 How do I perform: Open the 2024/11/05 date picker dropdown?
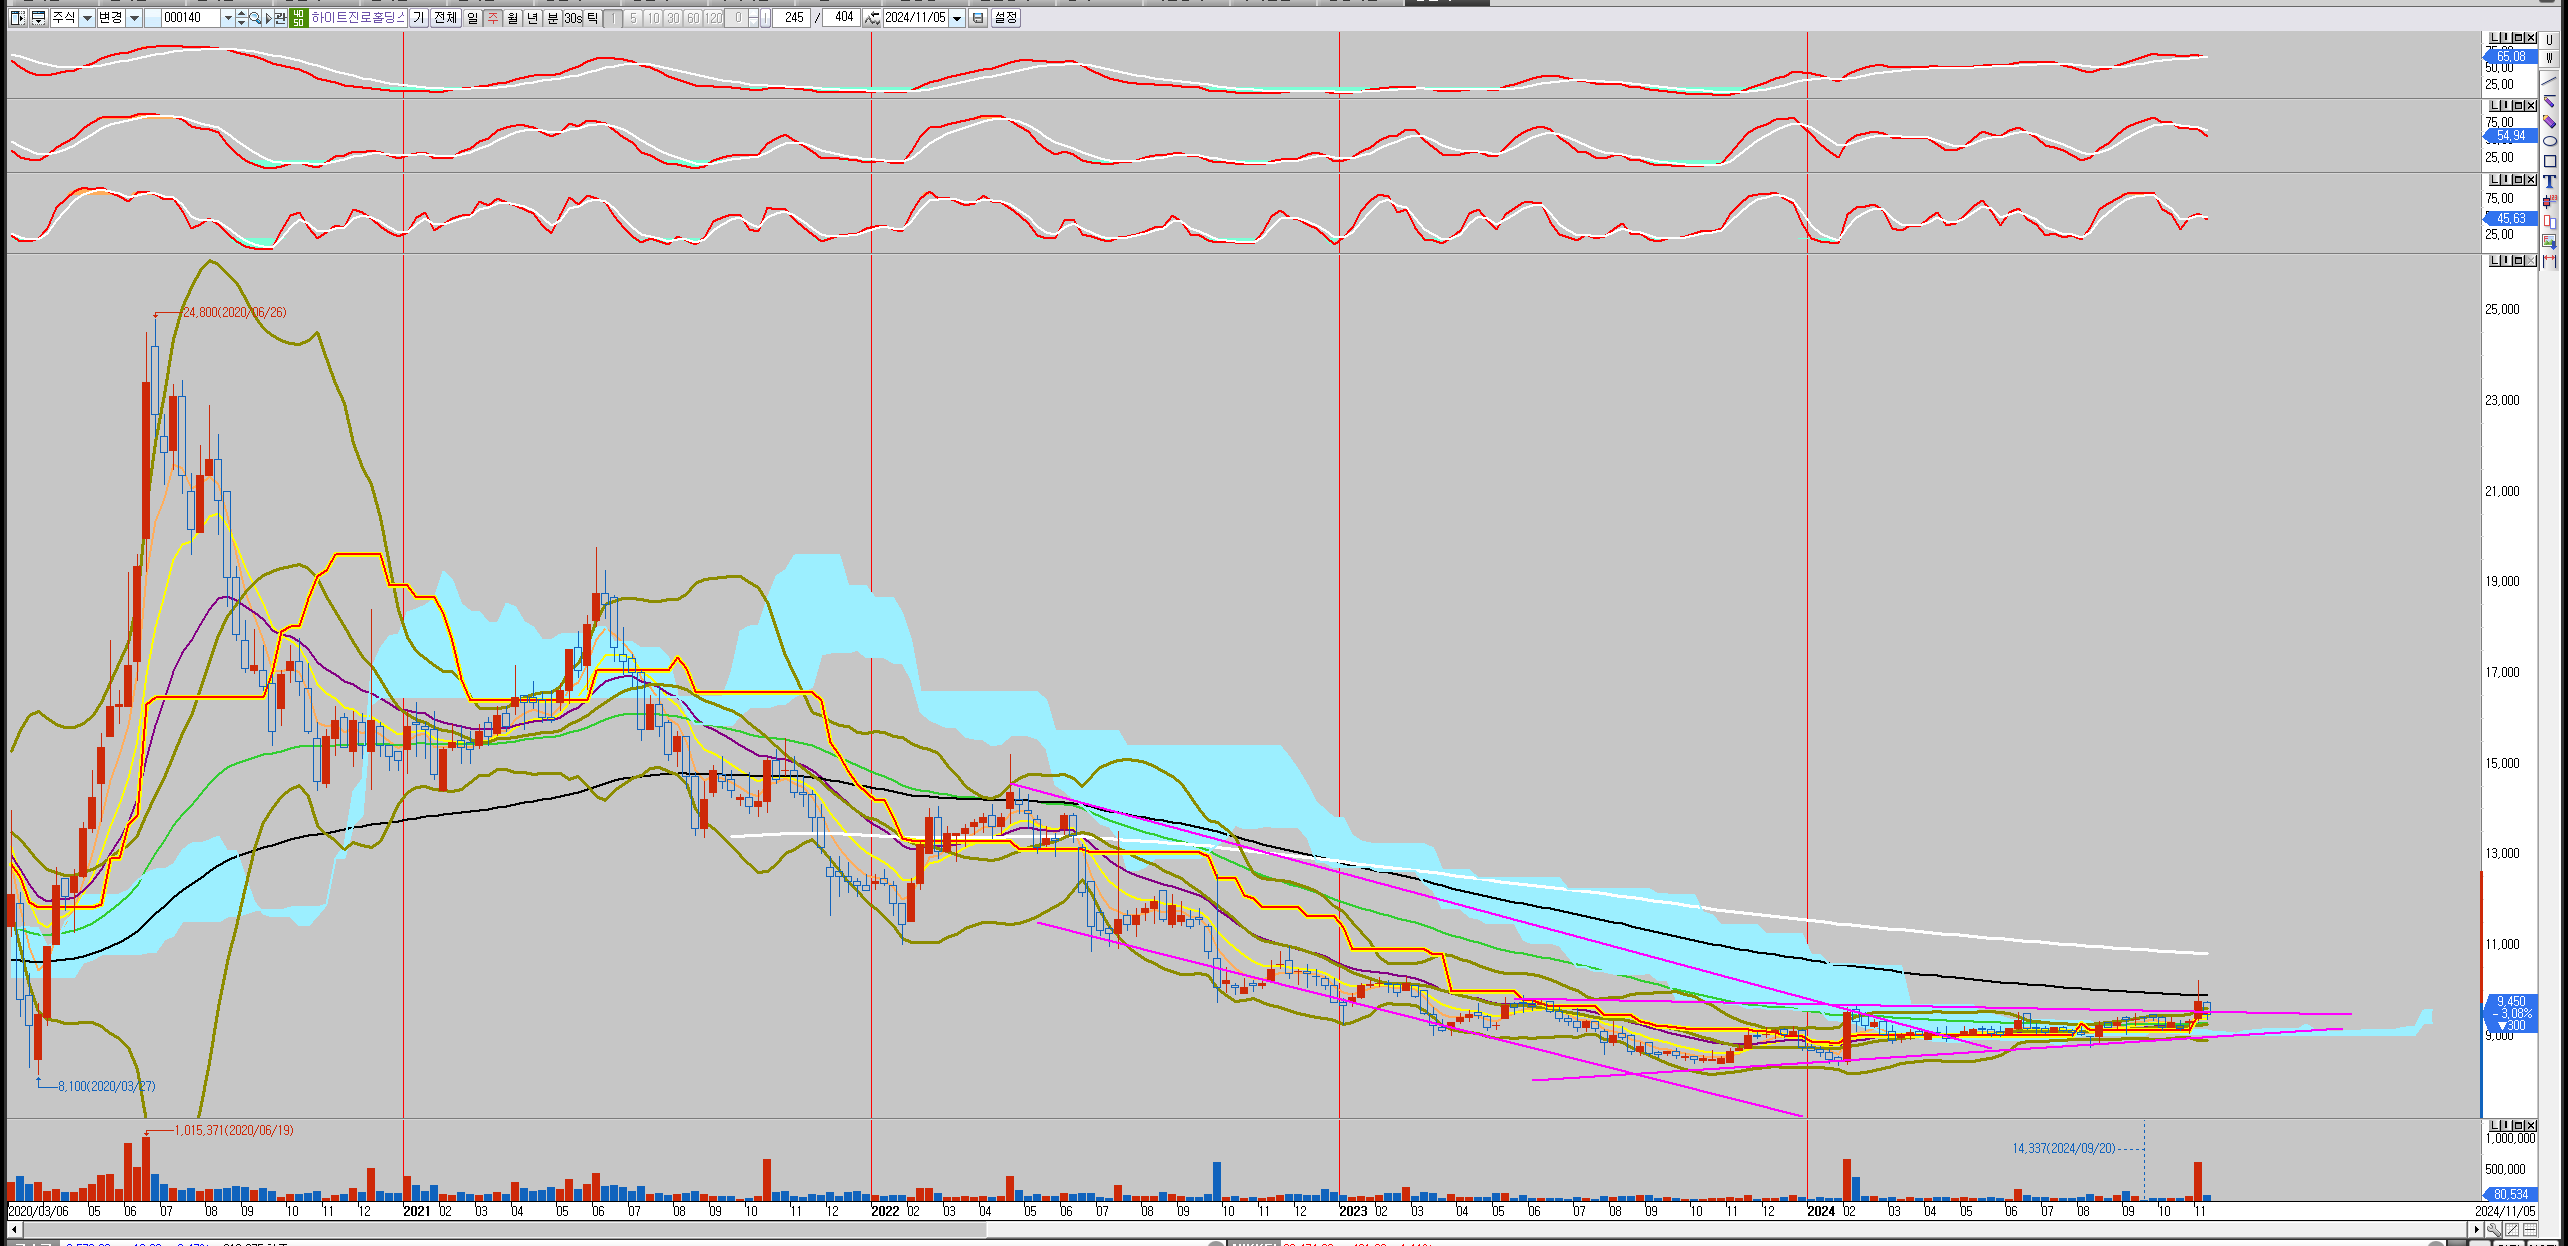point(957,18)
